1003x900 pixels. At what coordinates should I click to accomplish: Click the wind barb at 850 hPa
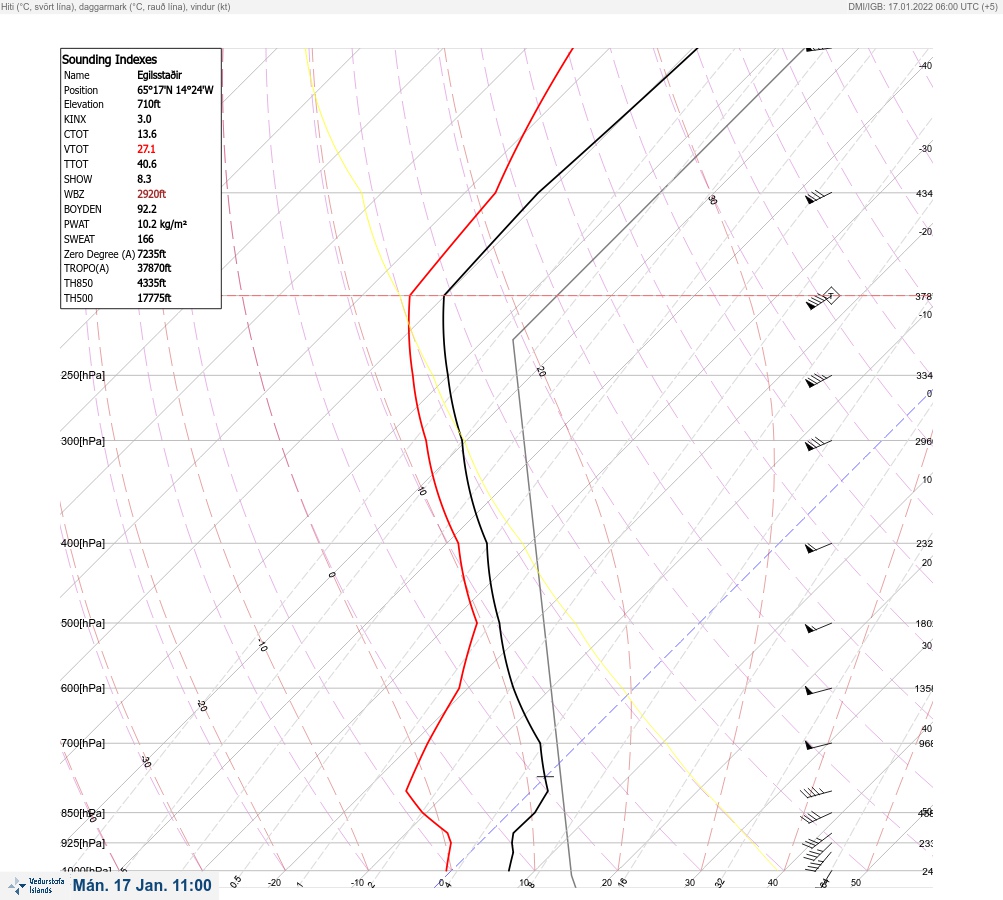pos(816,817)
